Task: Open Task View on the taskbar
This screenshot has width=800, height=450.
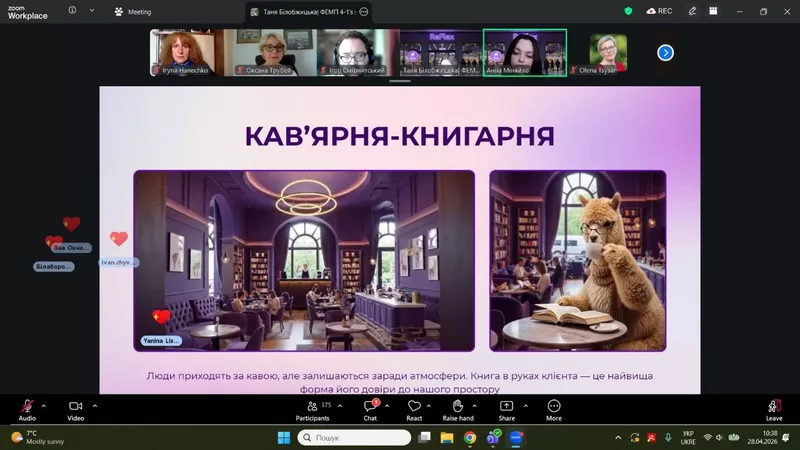Action: coord(424,438)
